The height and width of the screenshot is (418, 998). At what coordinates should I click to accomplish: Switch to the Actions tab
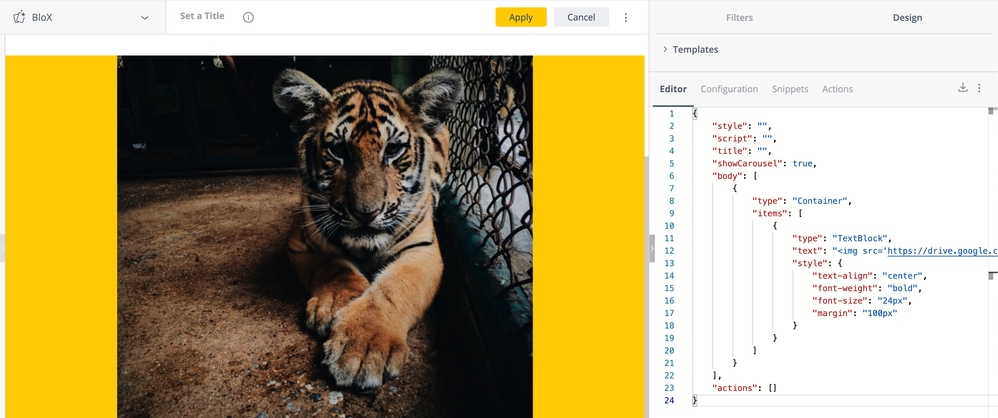tap(837, 89)
